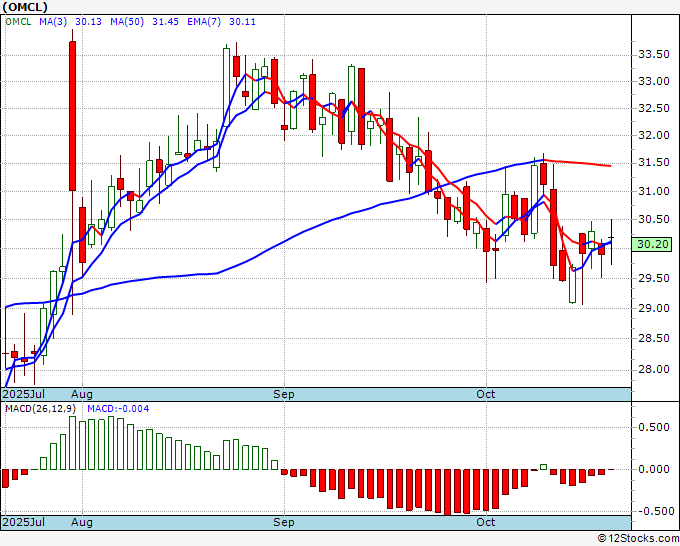Click 2025Jul on the price chart axis
This screenshot has width=680, height=546.
point(24,394)
